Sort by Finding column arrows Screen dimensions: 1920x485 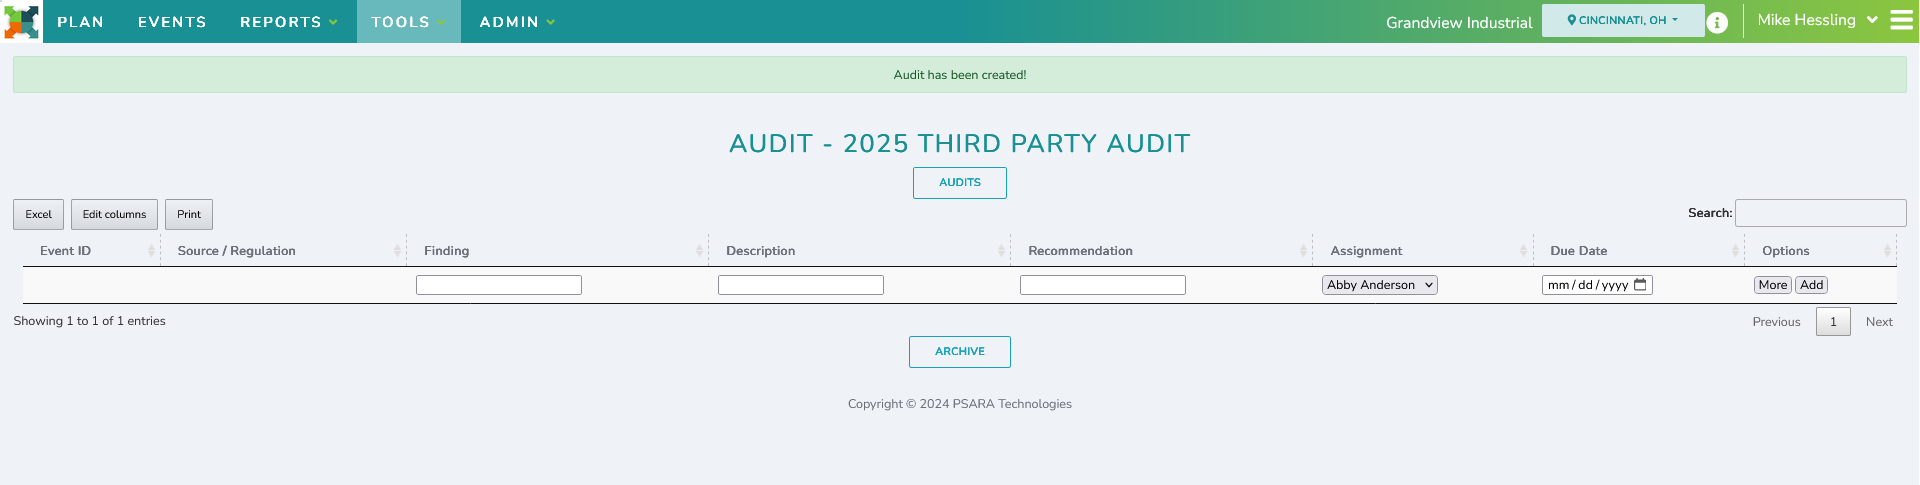coord(699,251)
